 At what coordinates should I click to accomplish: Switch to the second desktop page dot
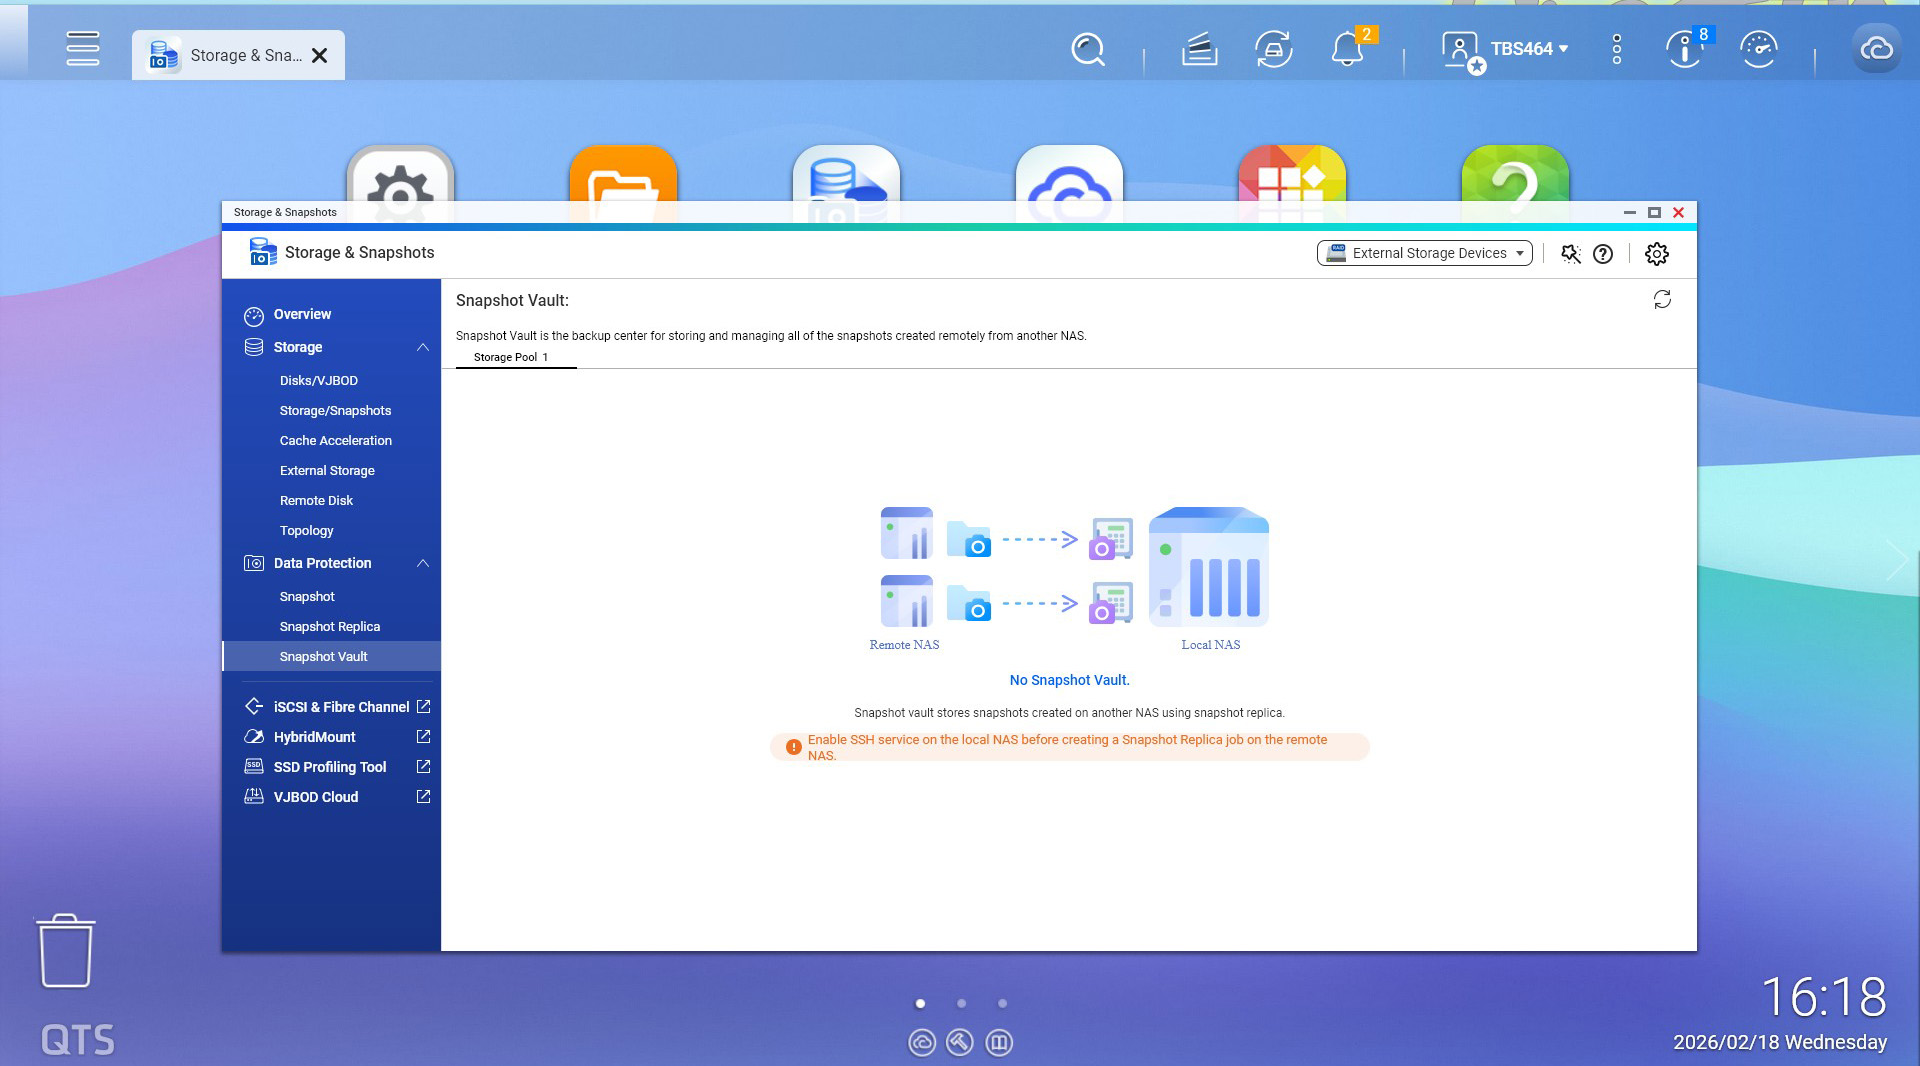961,1003
